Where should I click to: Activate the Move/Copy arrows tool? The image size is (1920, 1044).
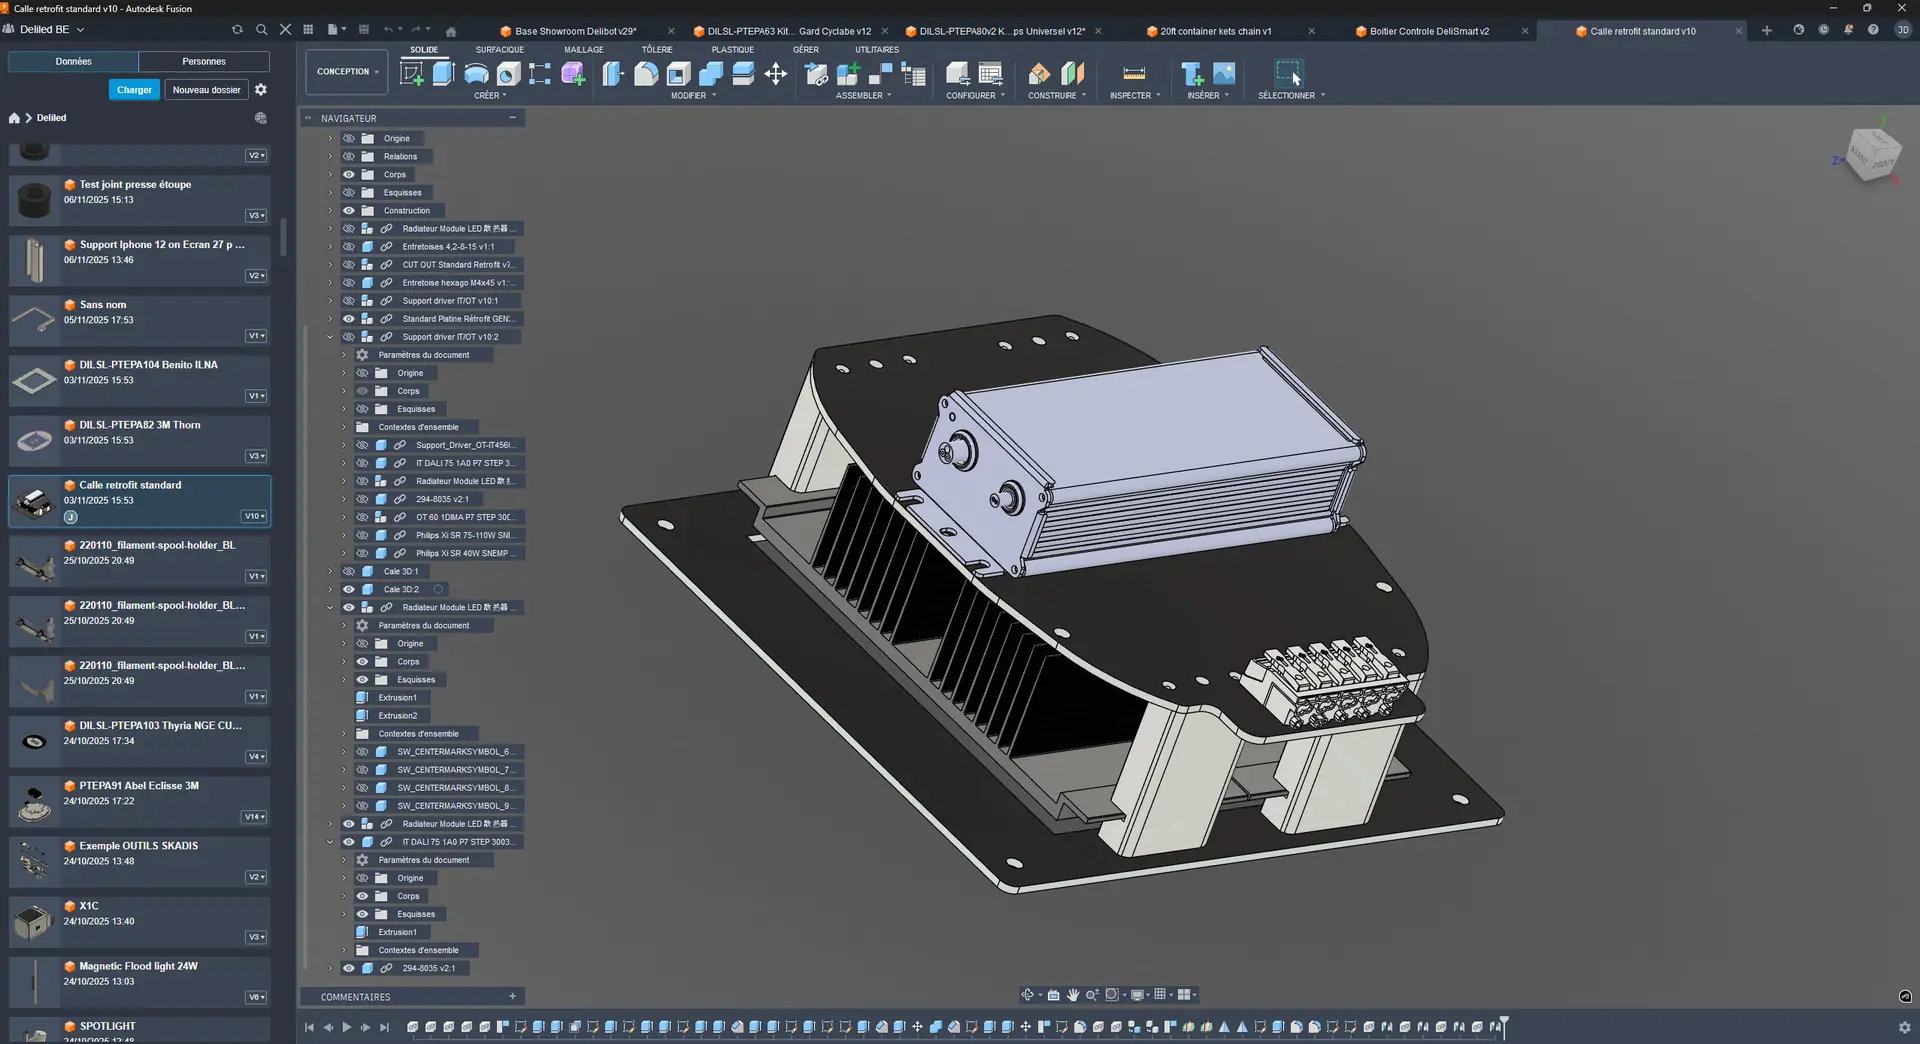click(775, 74)
